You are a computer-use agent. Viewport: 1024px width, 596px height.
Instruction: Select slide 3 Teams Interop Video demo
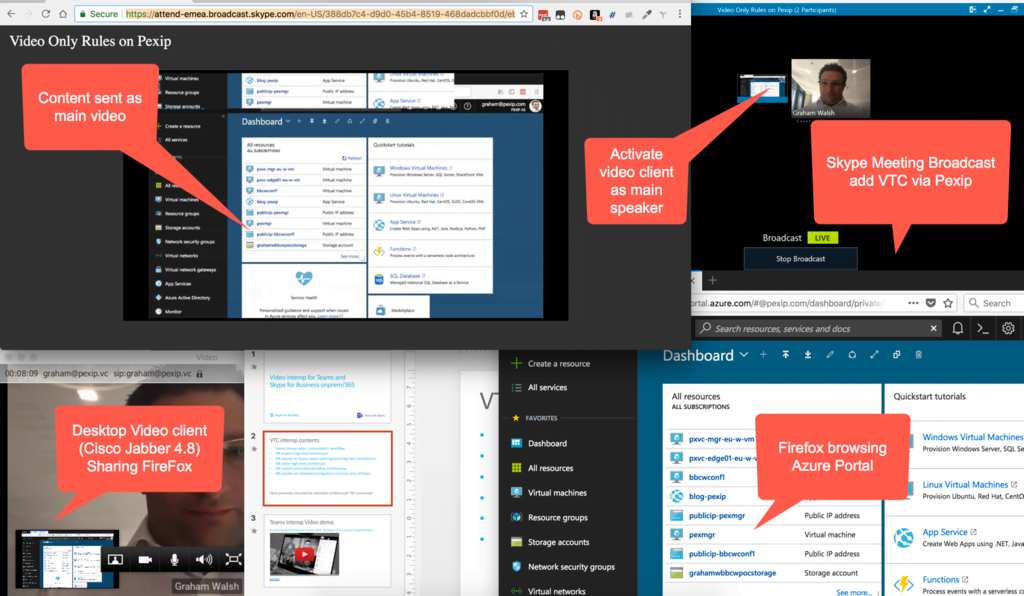pos(327,552)
